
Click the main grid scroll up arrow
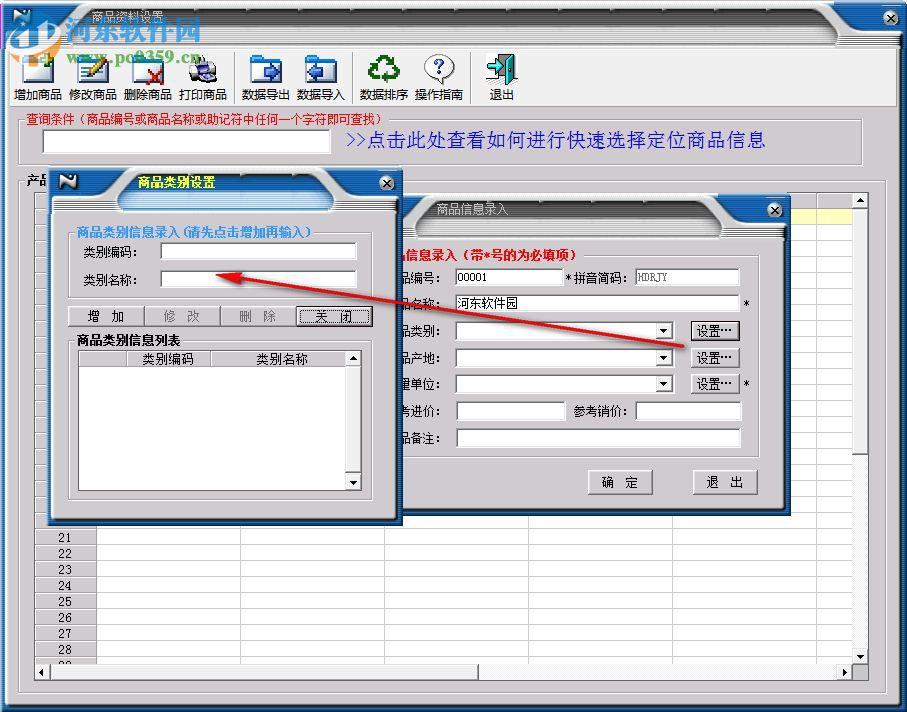[x=860, y=201]
